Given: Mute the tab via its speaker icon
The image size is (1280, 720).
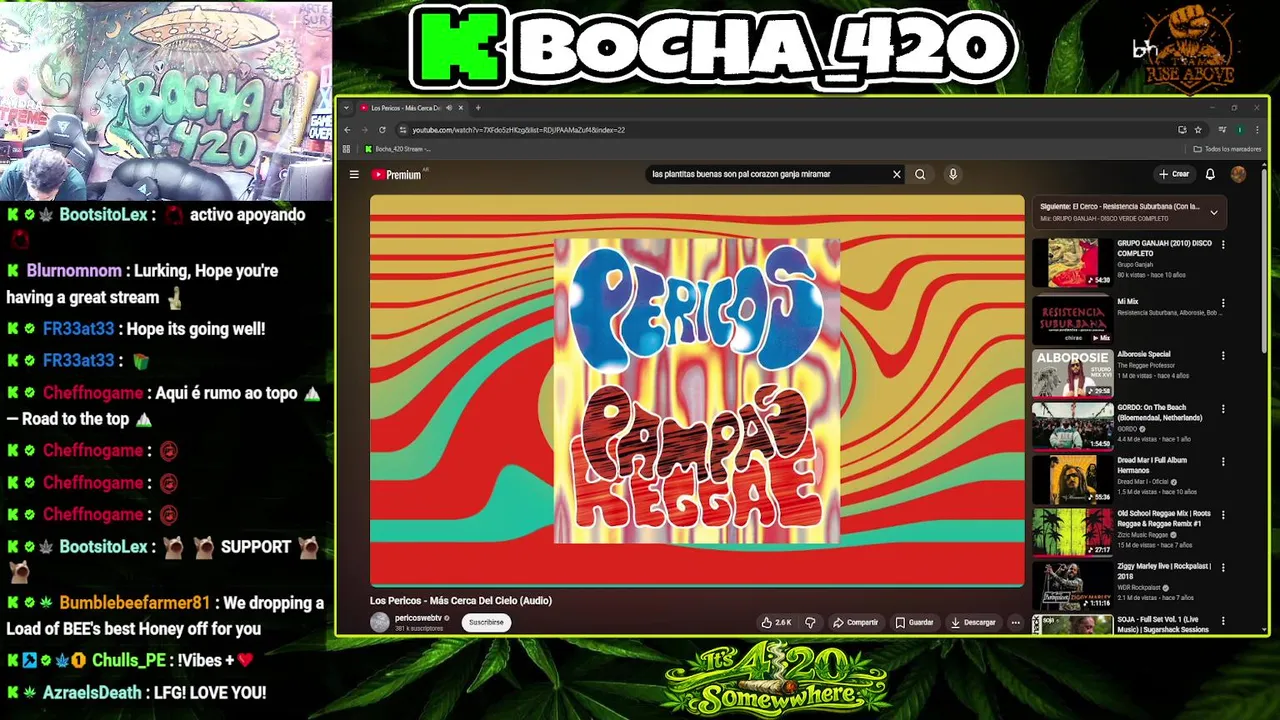Looking at the screenshot, I should (x=449, y=108).
